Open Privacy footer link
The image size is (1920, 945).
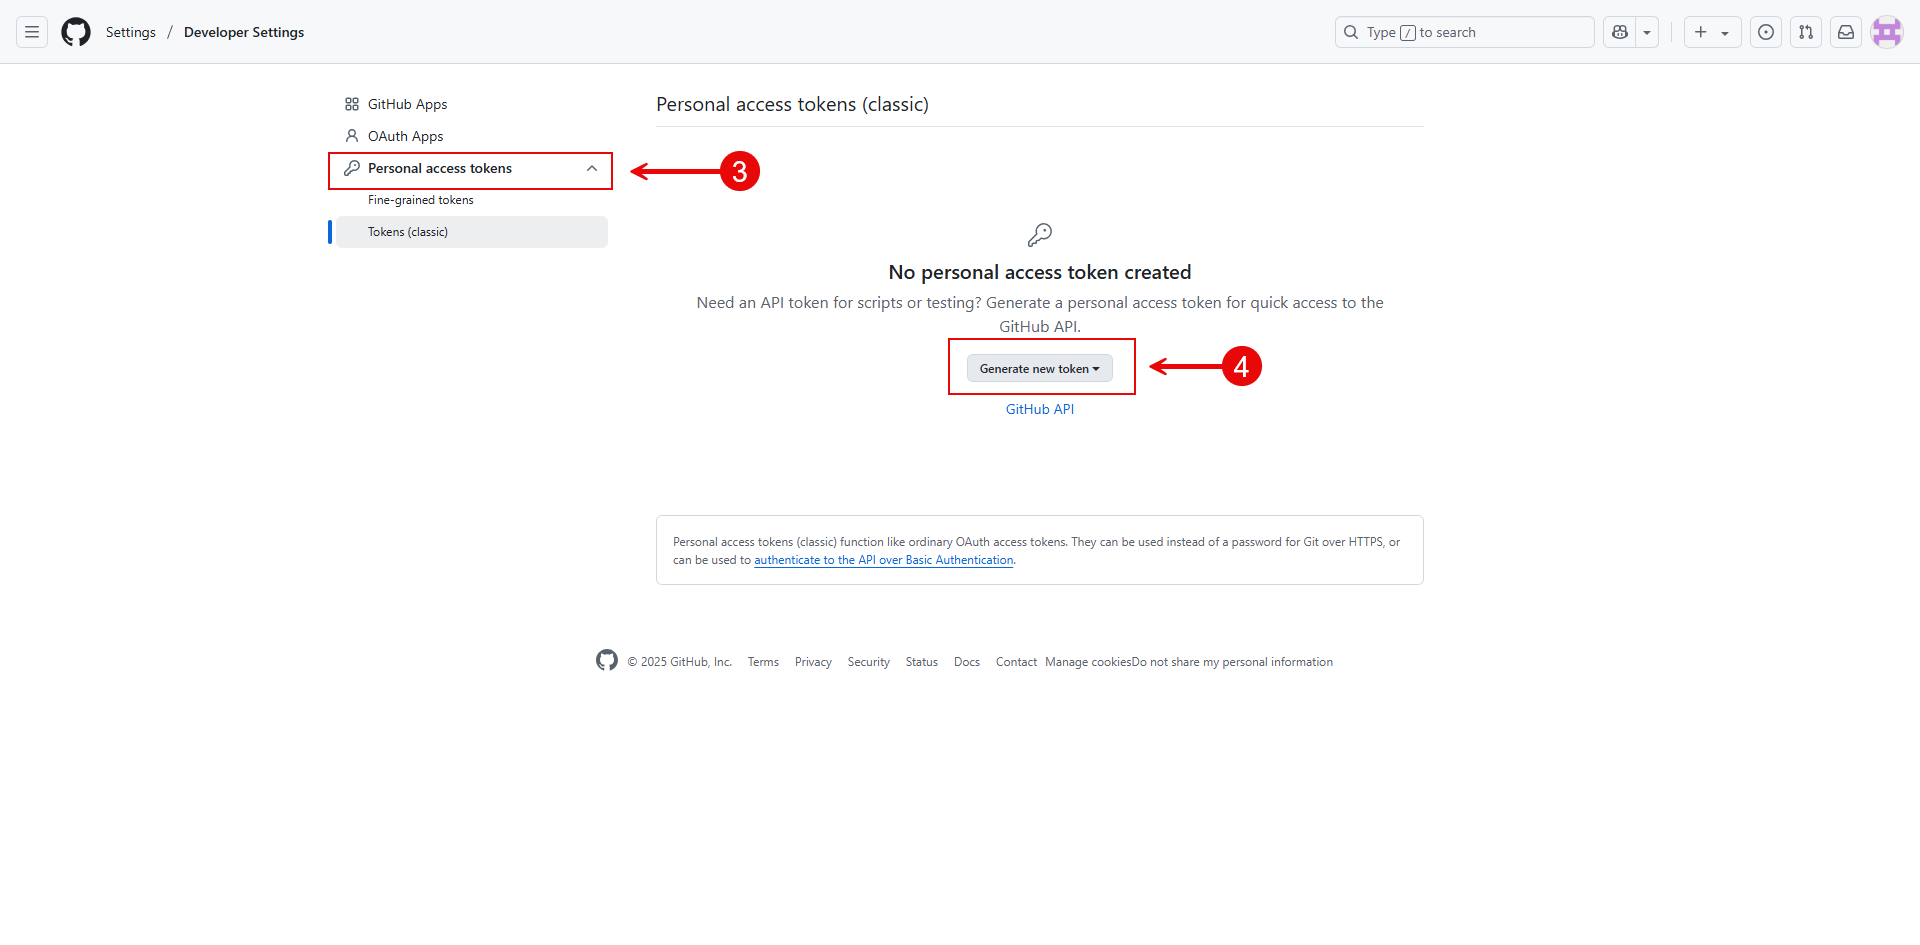(x=813, y=662)
